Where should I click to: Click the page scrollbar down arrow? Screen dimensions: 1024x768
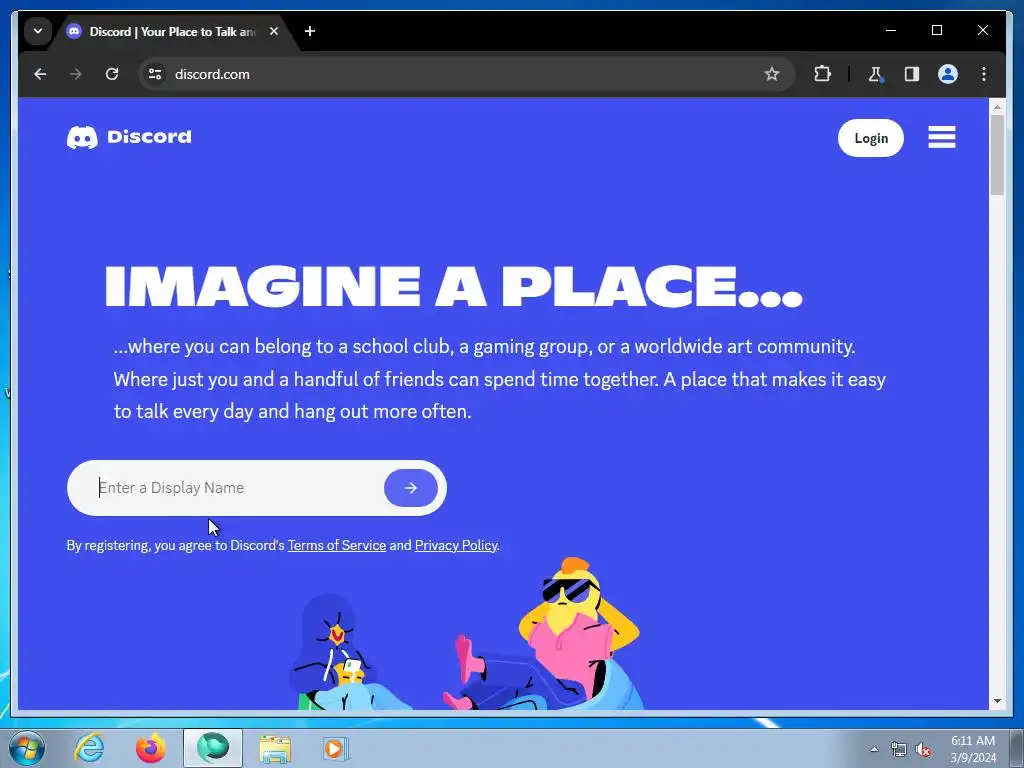(x=997, y=701)
